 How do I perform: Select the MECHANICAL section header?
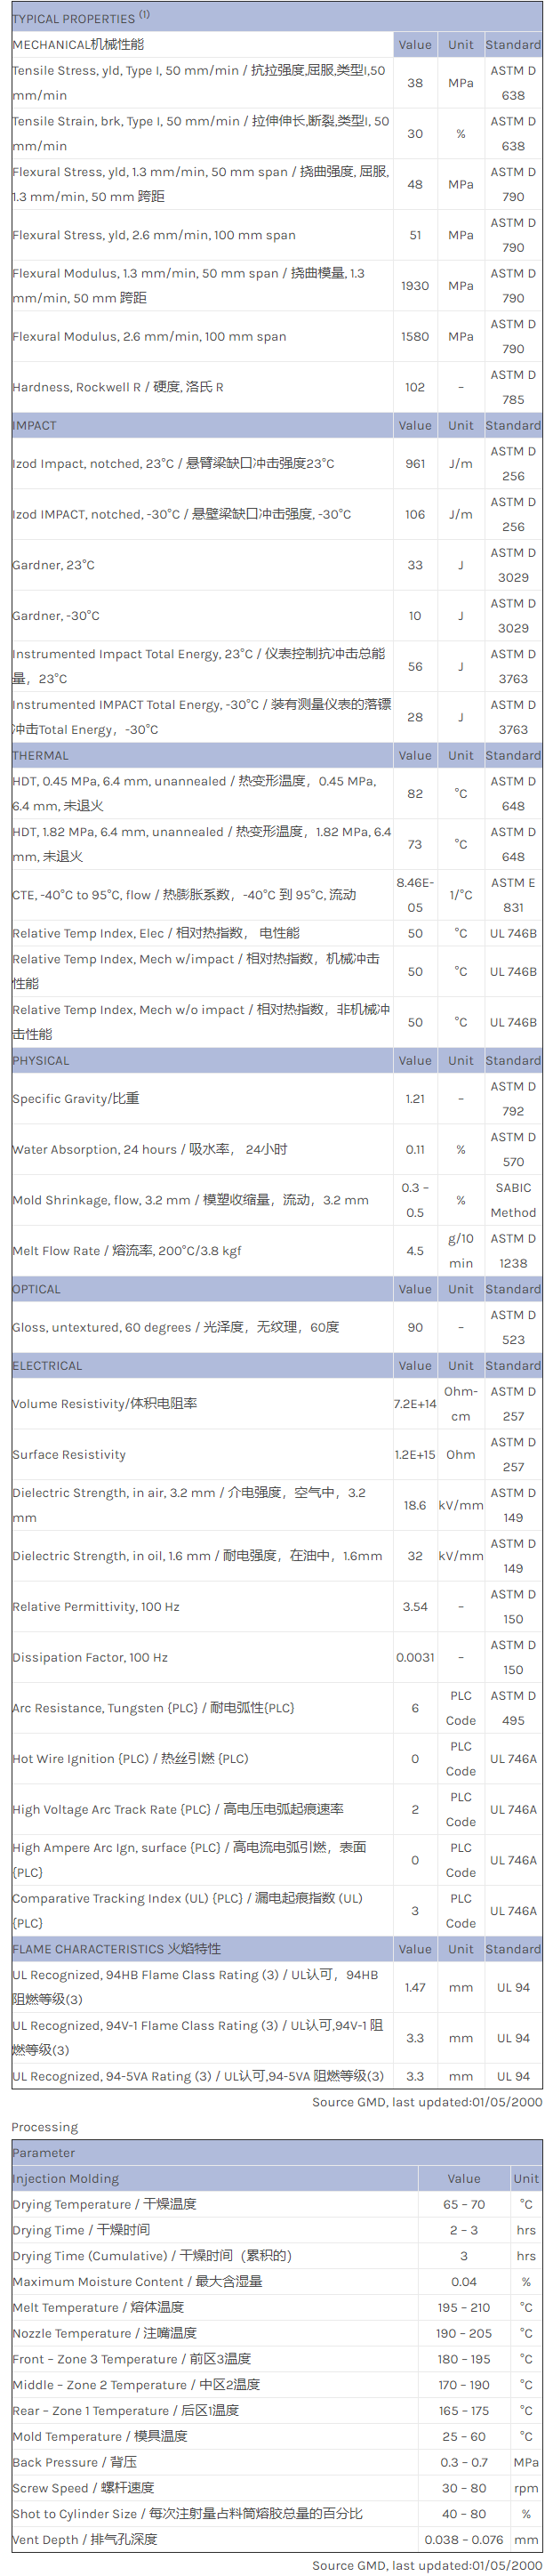pyautogui.click(x=78, y=44)
